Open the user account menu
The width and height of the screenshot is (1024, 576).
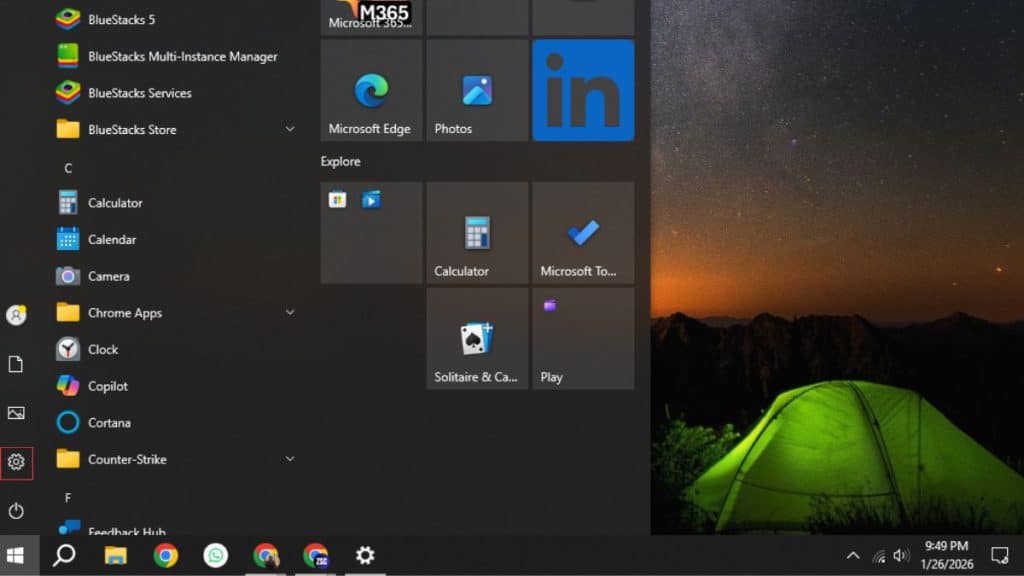(16, 315)
